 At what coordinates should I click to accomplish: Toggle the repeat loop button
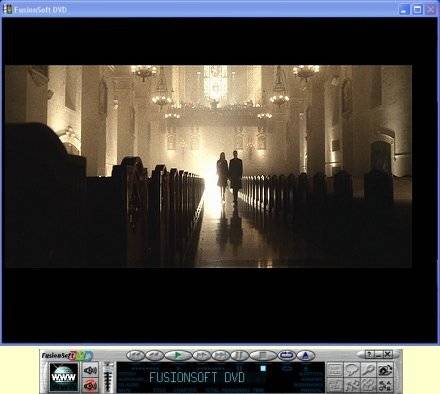287,355
